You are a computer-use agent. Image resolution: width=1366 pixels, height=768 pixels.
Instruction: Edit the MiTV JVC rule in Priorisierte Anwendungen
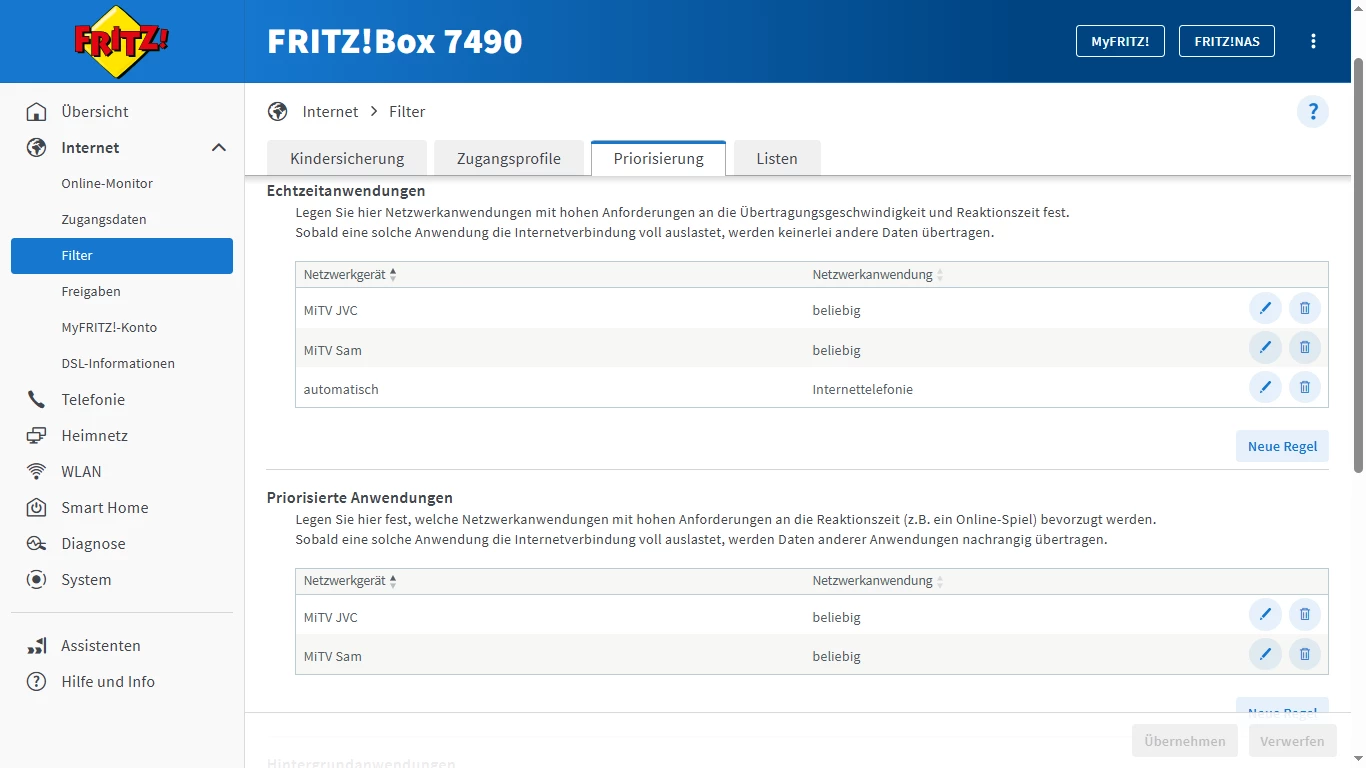(x=1265, y=614)
